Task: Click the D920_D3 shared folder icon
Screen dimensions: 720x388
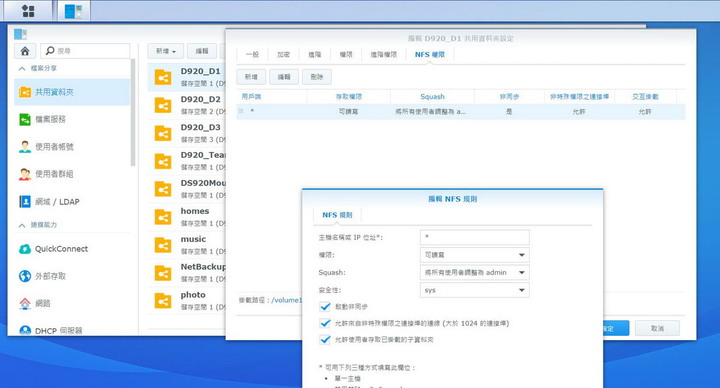Action: click(163, 133)
